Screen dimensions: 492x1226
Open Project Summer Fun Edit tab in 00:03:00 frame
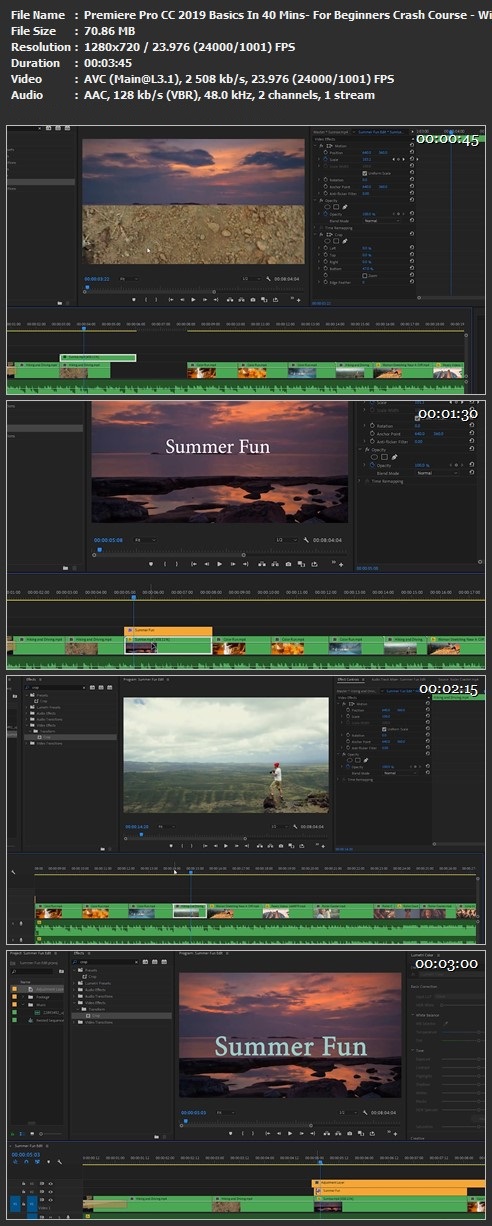point(31,953)
